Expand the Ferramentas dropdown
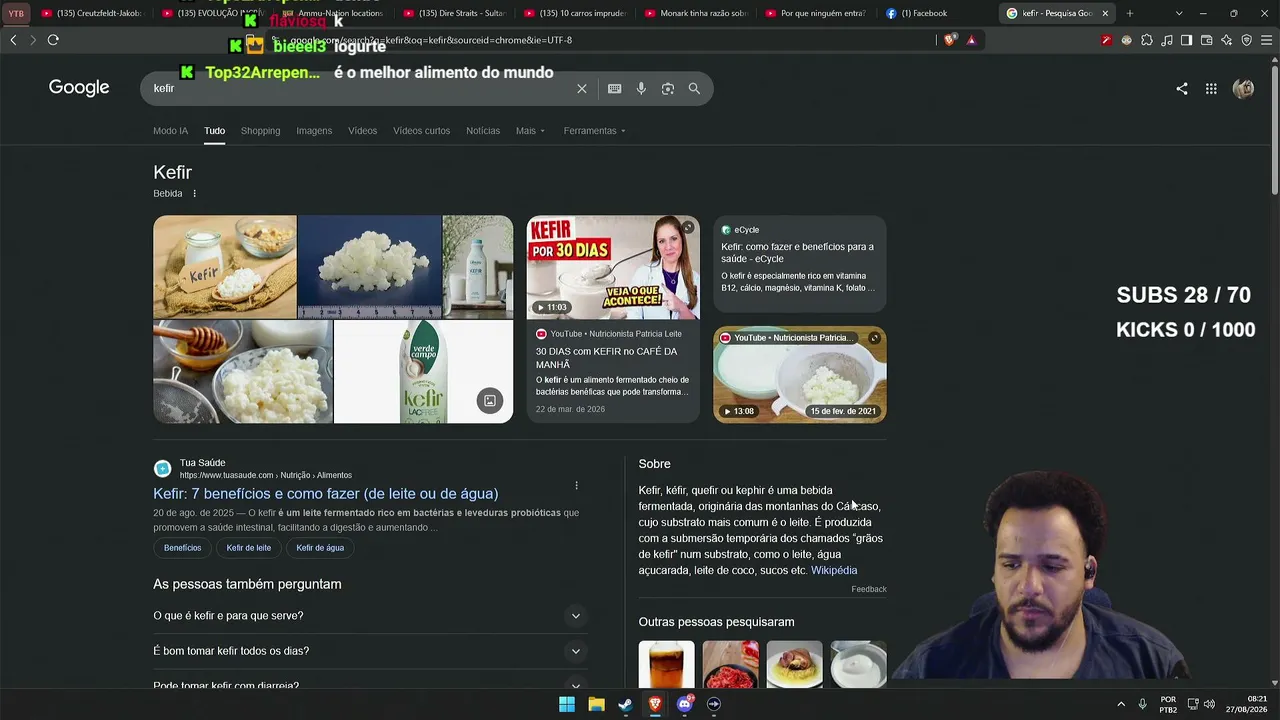Screen dimensions: 1280x720 594,131
